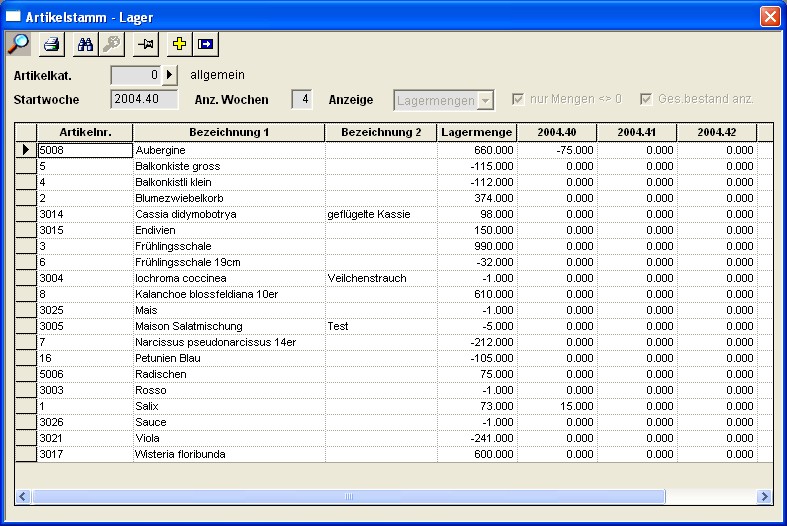This screenshot has height=526, width=787.
Task: Click the -75.000 value in Aubergine row
Action: coord(557,150)
